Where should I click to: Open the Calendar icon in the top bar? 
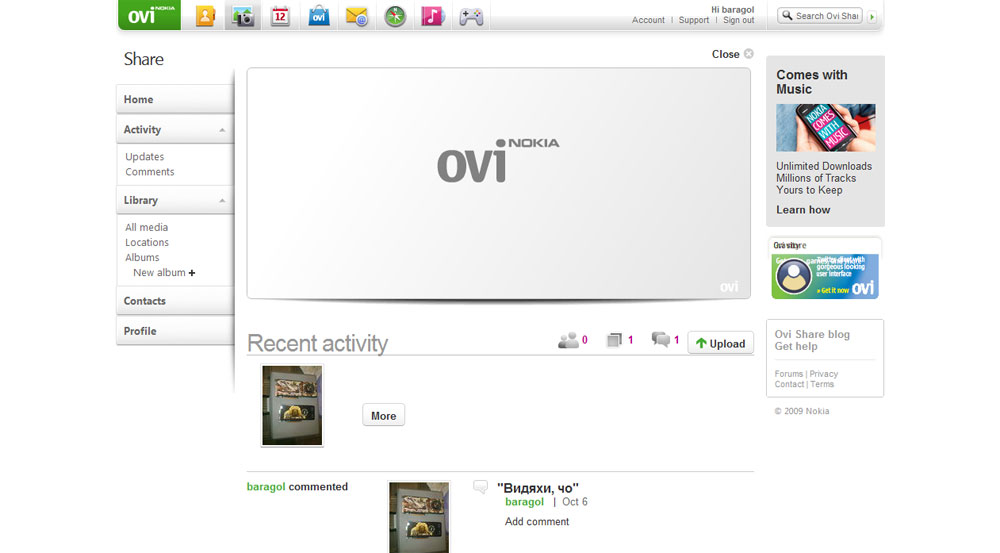(x=280, y=16)
